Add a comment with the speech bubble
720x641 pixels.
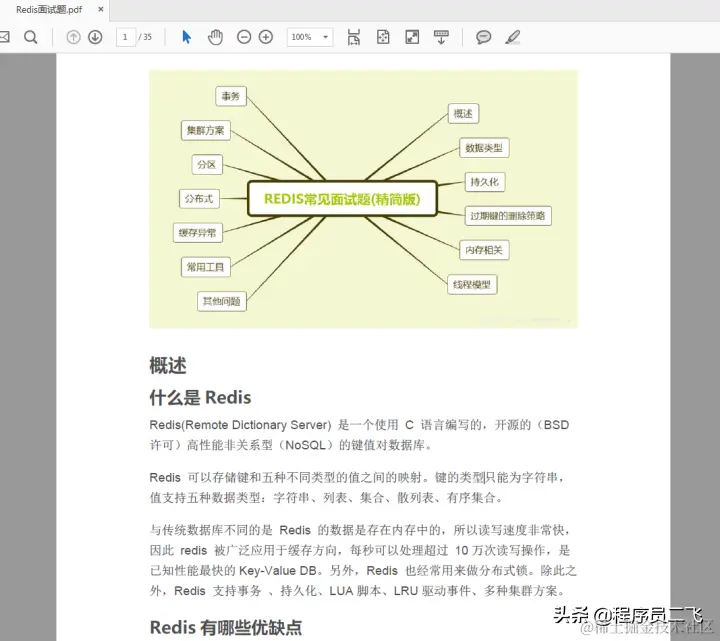pos(483,37)
